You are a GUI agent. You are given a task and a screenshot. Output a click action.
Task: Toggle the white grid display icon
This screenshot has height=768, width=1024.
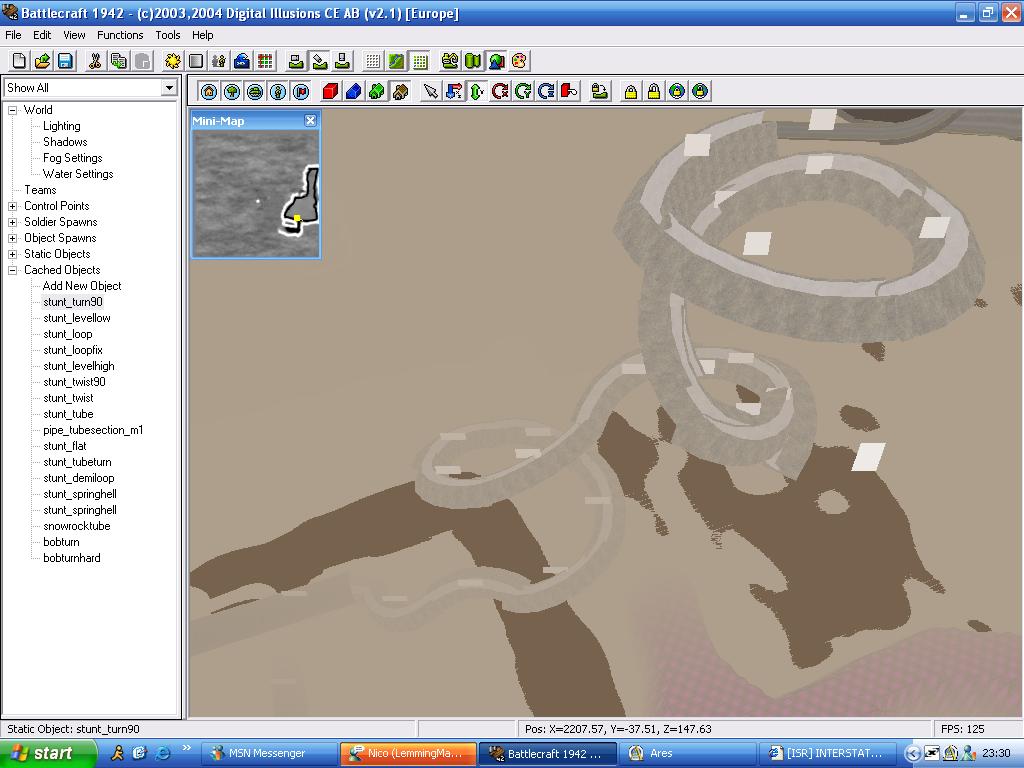[372, 61]
